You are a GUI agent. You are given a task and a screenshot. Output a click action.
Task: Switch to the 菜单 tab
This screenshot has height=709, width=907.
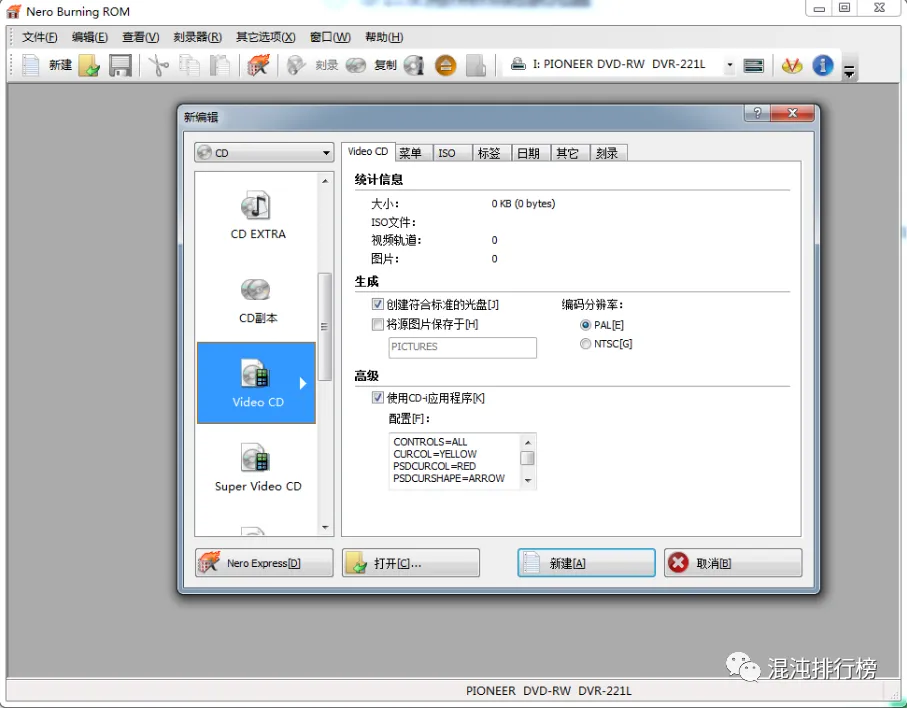(x=413, y=153)
